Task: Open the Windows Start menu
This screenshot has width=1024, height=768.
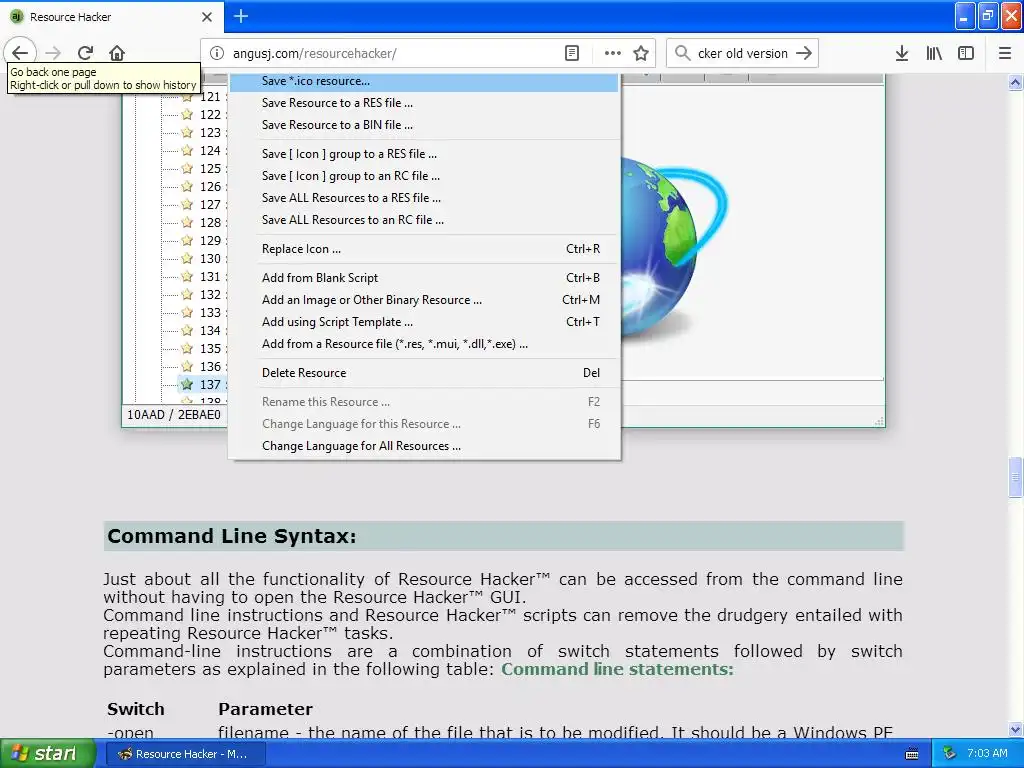Action: [48, 754]
